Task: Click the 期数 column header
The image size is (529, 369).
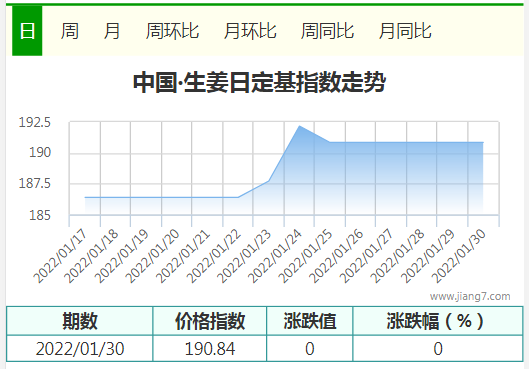Action: coord(80,321)
